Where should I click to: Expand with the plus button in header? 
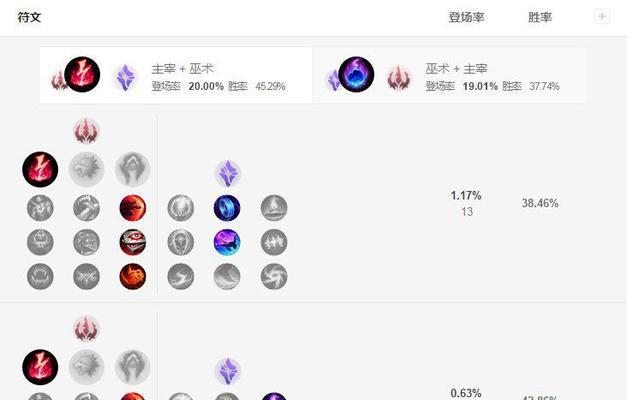tap(602, 17)
